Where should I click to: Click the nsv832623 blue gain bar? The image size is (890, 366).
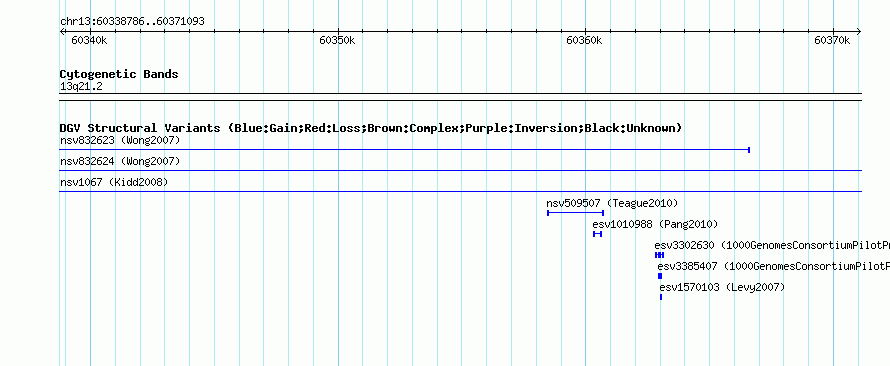(x=405, y=150)
